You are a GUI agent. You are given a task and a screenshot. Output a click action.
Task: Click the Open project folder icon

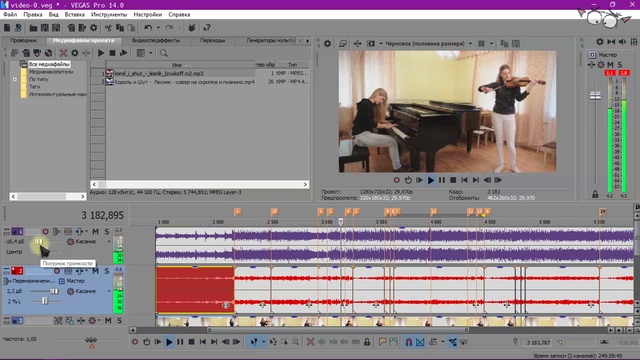(x=33, y=28)
